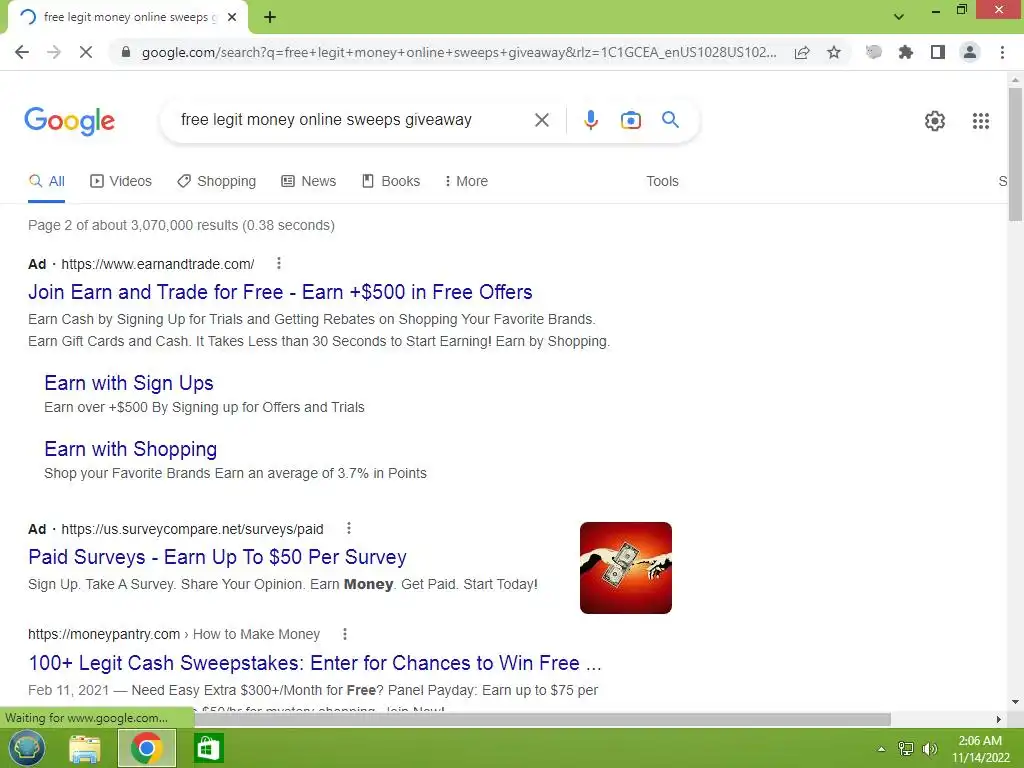Open the Google apps grid
Image resolution: width=1024 pixels, height=768 pixels.
point(980,121)
